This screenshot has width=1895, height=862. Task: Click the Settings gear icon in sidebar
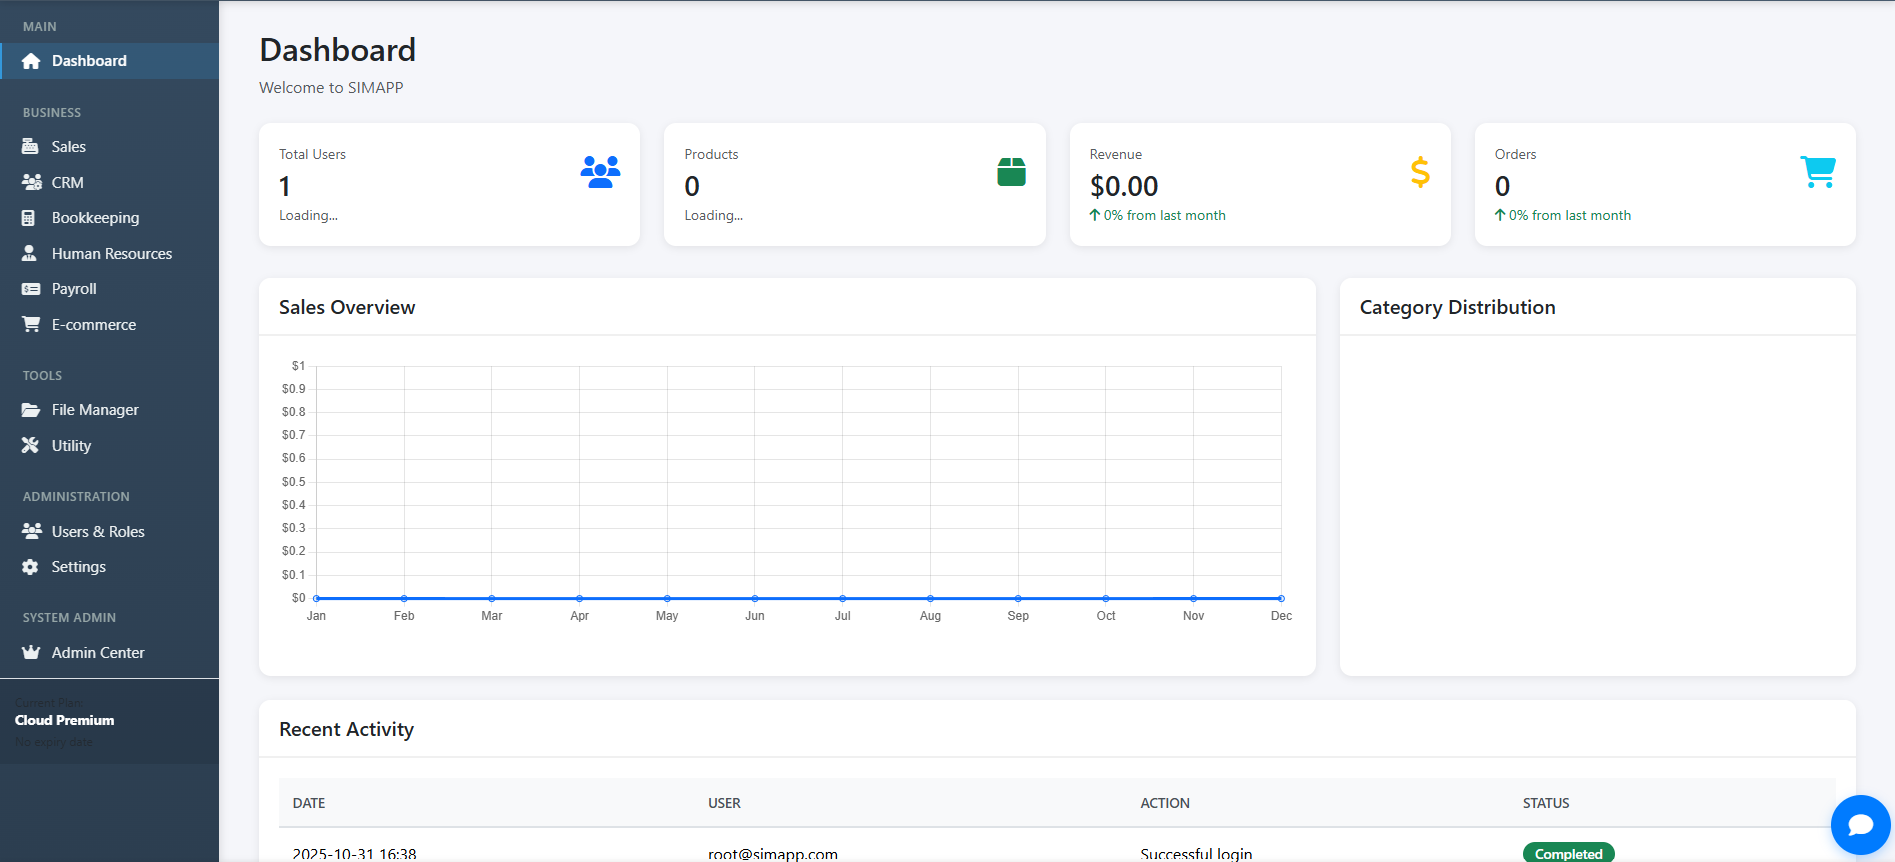pos(31,567)
